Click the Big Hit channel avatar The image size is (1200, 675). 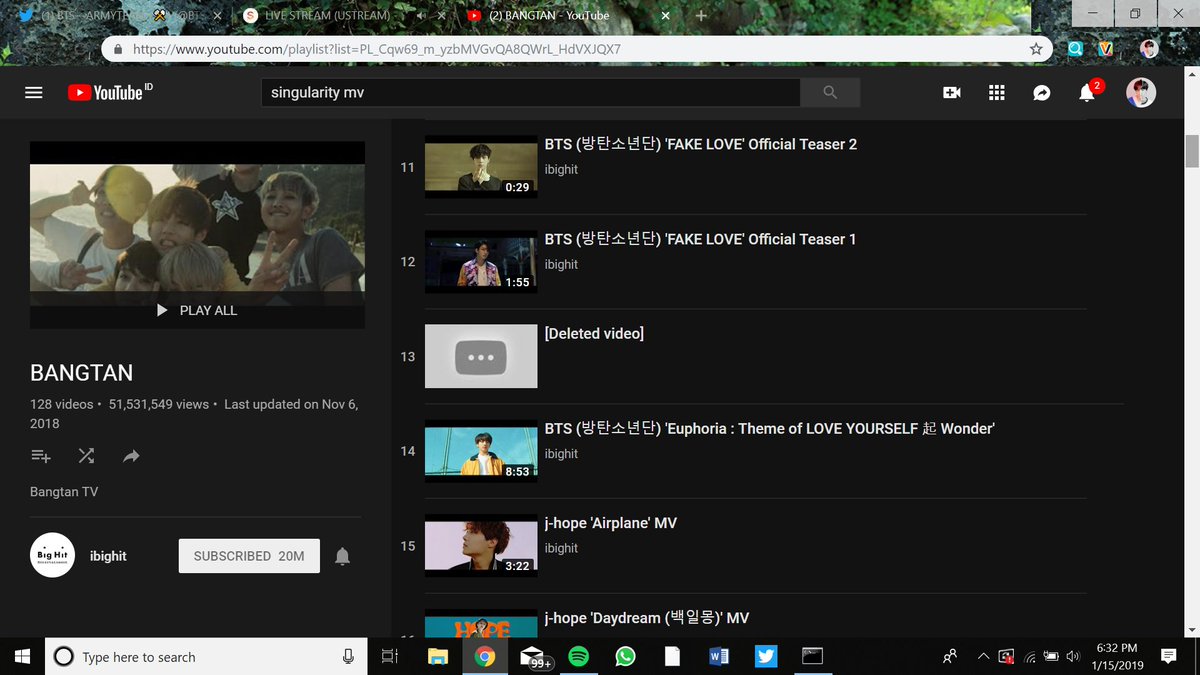[52, 555]
